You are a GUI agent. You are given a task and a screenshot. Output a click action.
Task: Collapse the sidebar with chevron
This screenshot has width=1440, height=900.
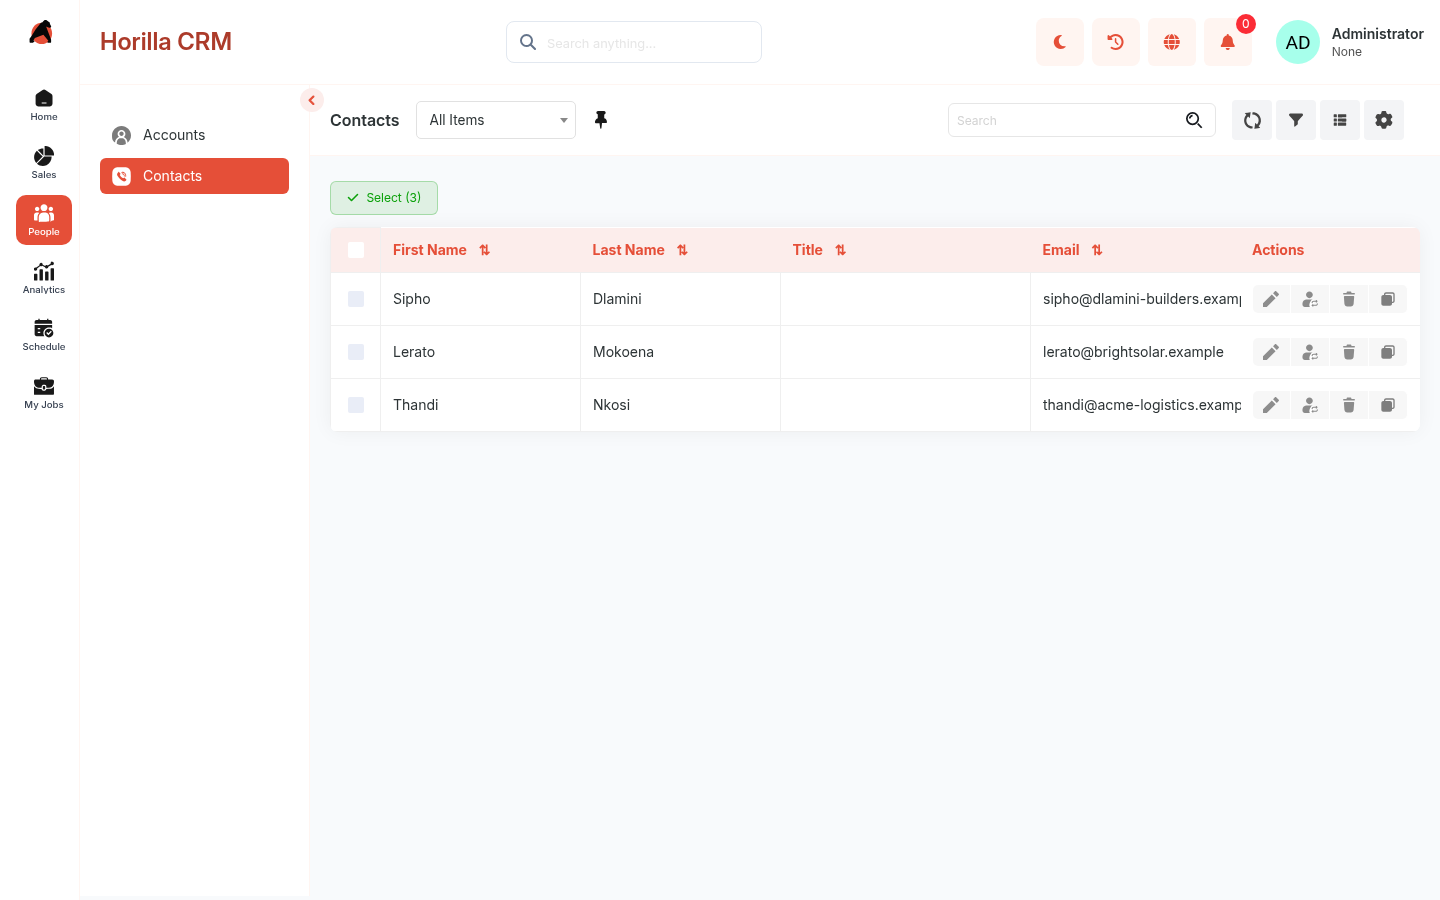point(312,100)
